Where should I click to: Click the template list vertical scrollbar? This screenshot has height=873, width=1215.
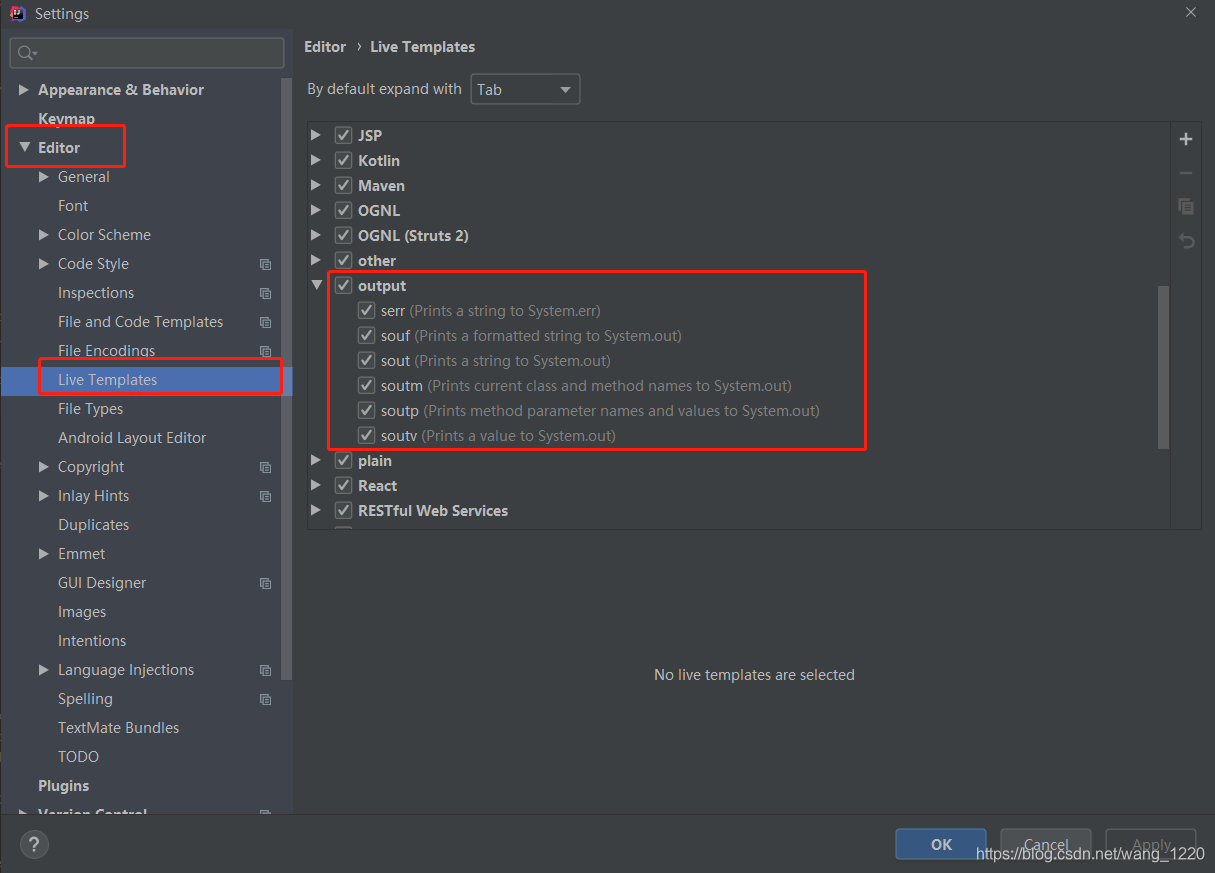click(1163, 367)
